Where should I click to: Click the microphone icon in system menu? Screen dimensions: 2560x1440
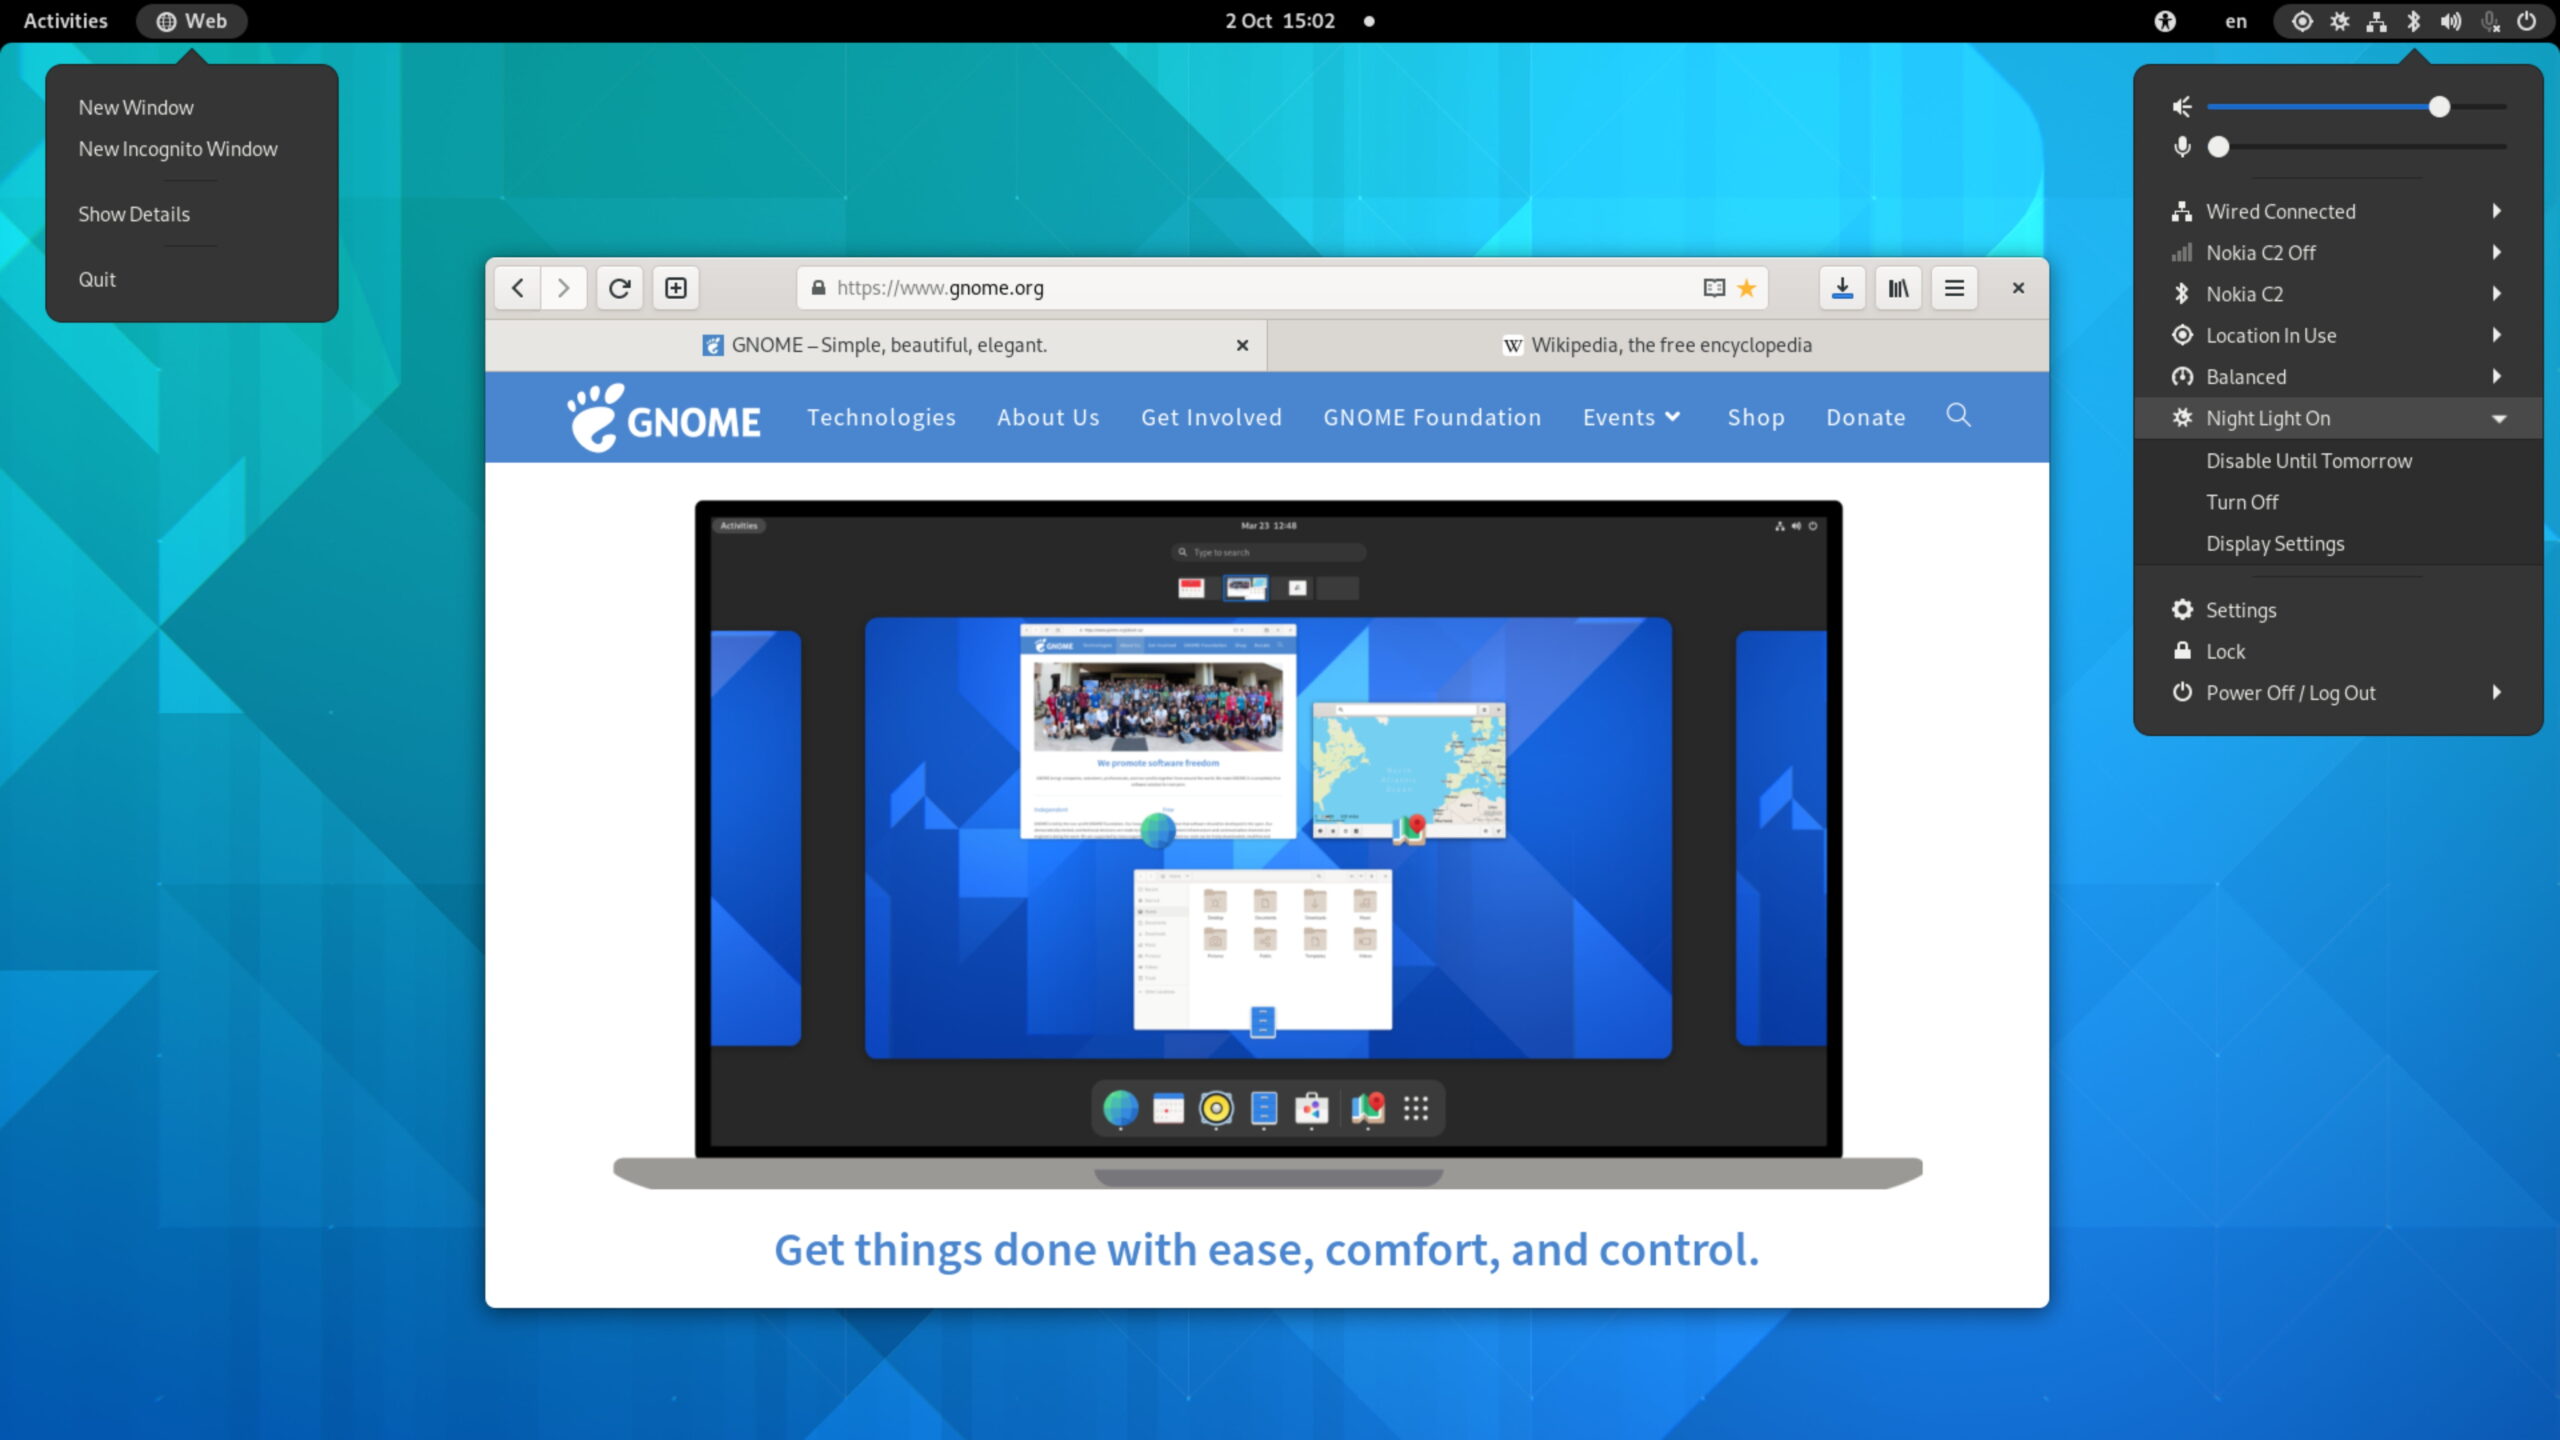[2182, 147]
